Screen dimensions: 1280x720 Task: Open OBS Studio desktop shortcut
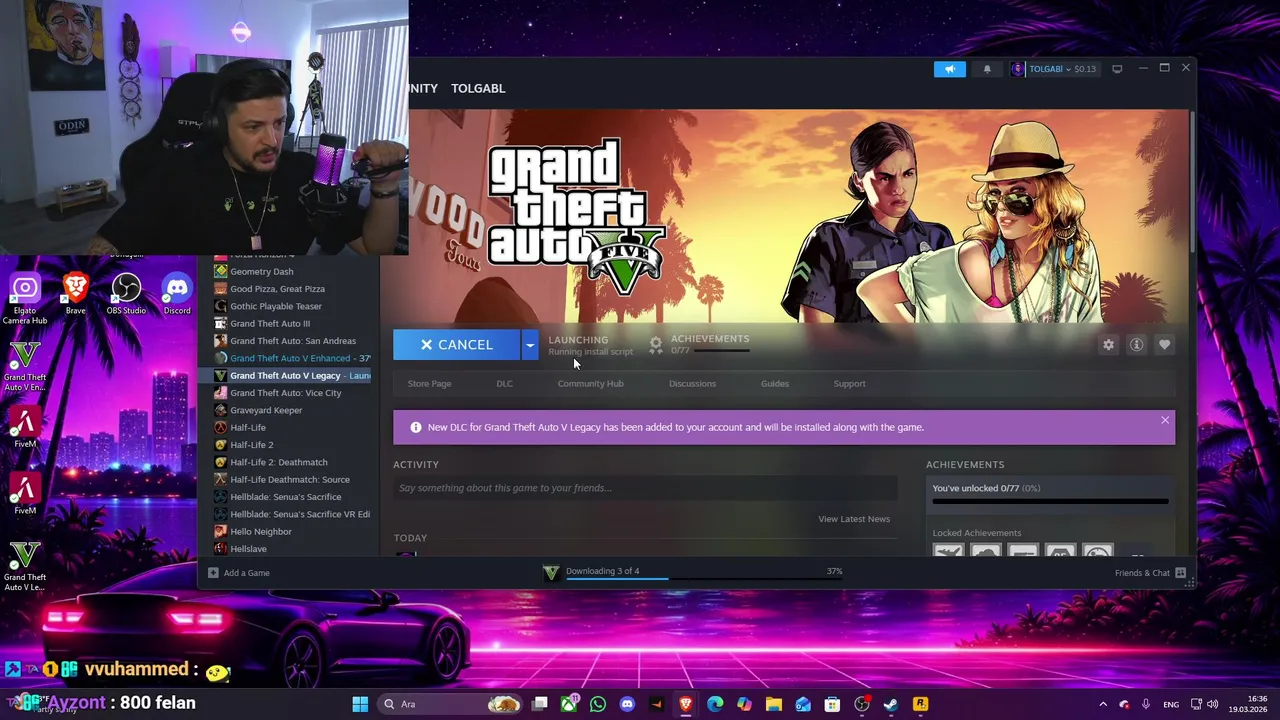point(126,295)
